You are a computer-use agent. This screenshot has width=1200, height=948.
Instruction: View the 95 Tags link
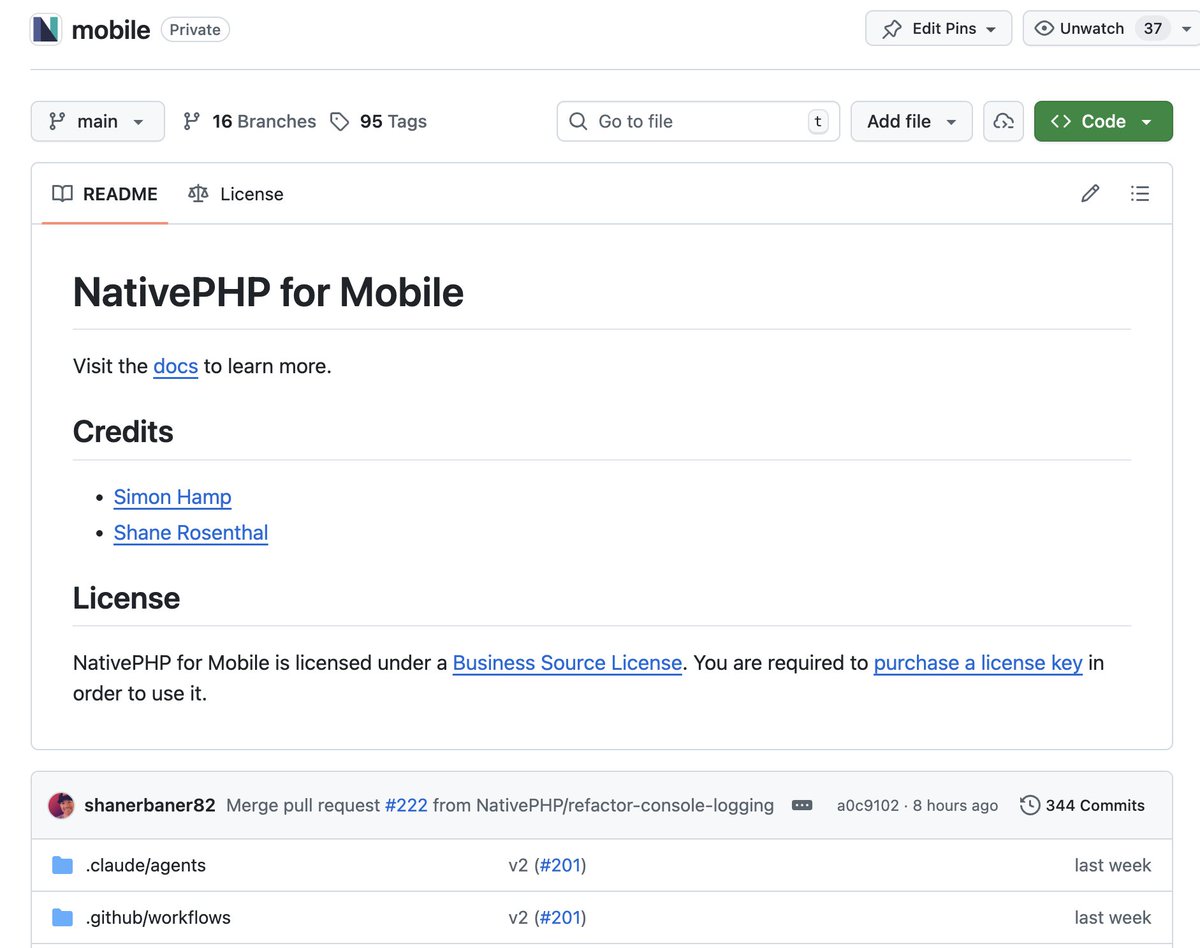378,121
